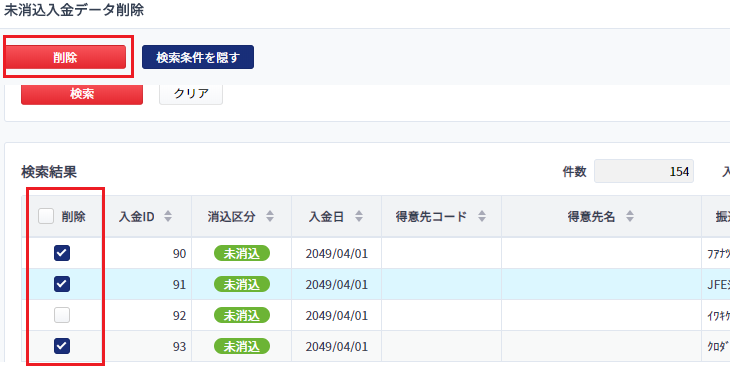
Task: Click 入金日 2049/04/01 in row 92
Action: click(x=336, y=316)
